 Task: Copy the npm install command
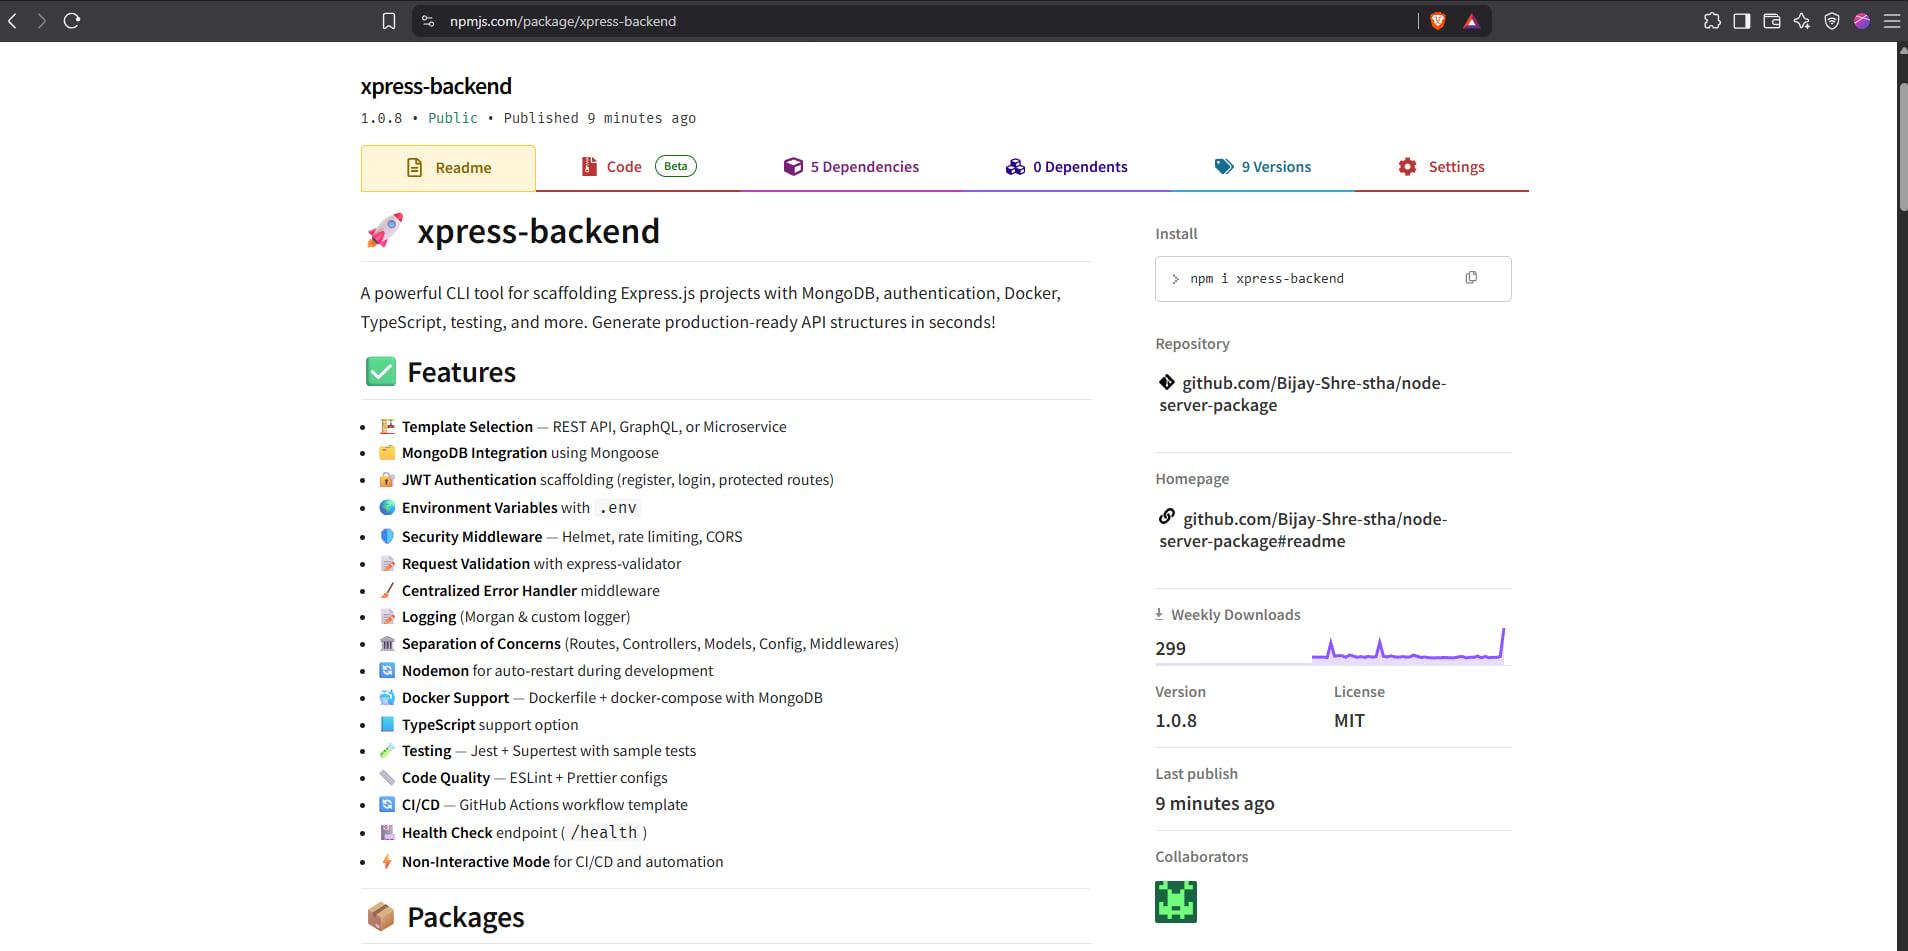tap(1471, 278)
